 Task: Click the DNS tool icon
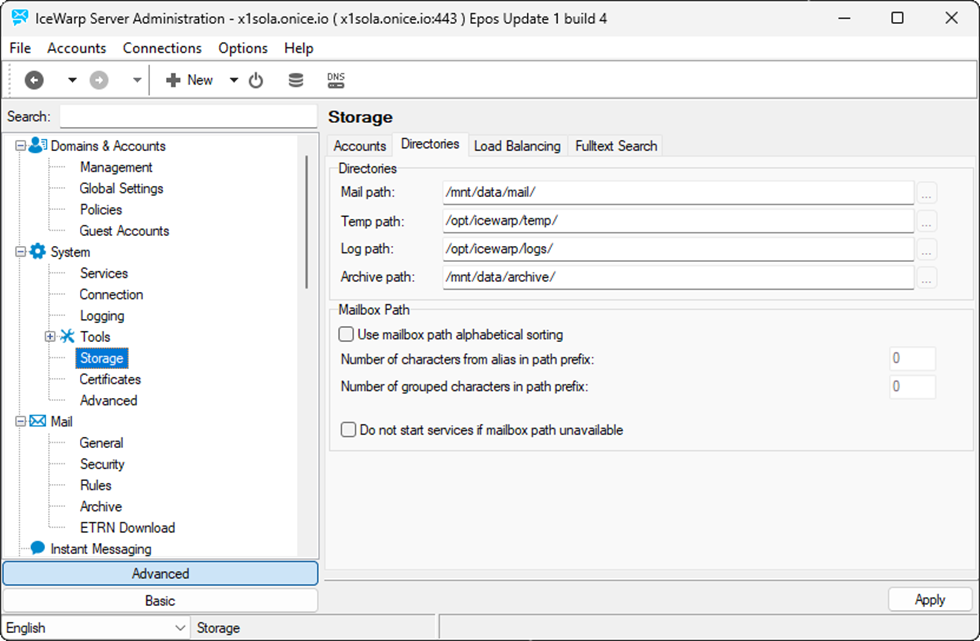pyautogui.click(x=336, y=80)
